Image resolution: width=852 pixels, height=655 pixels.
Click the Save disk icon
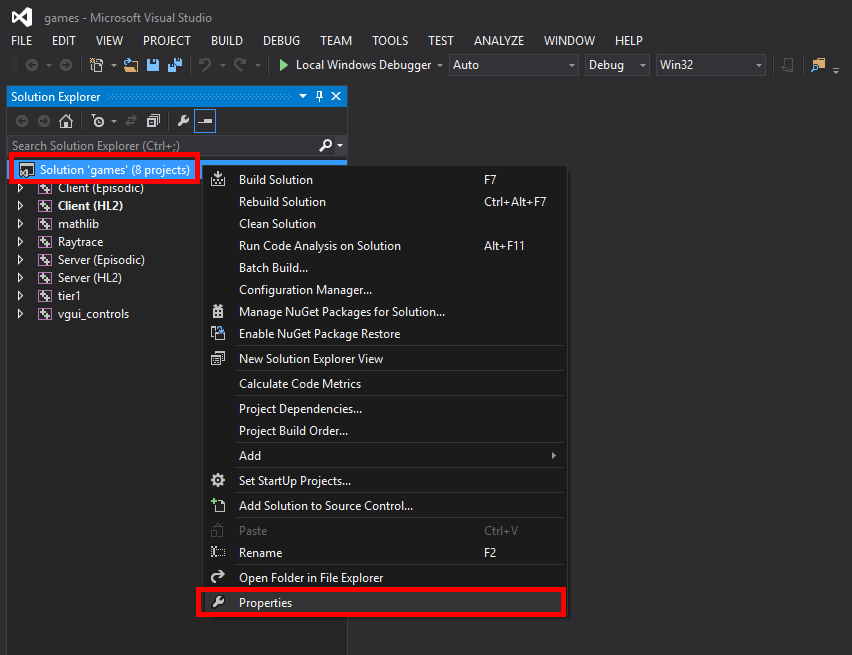[153, 65]
